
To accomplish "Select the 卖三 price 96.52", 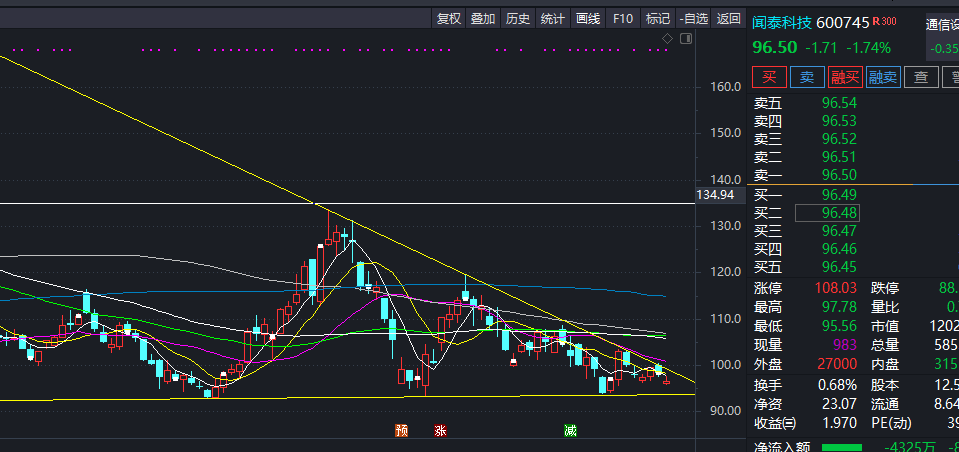I will click(x=839, y=139).
